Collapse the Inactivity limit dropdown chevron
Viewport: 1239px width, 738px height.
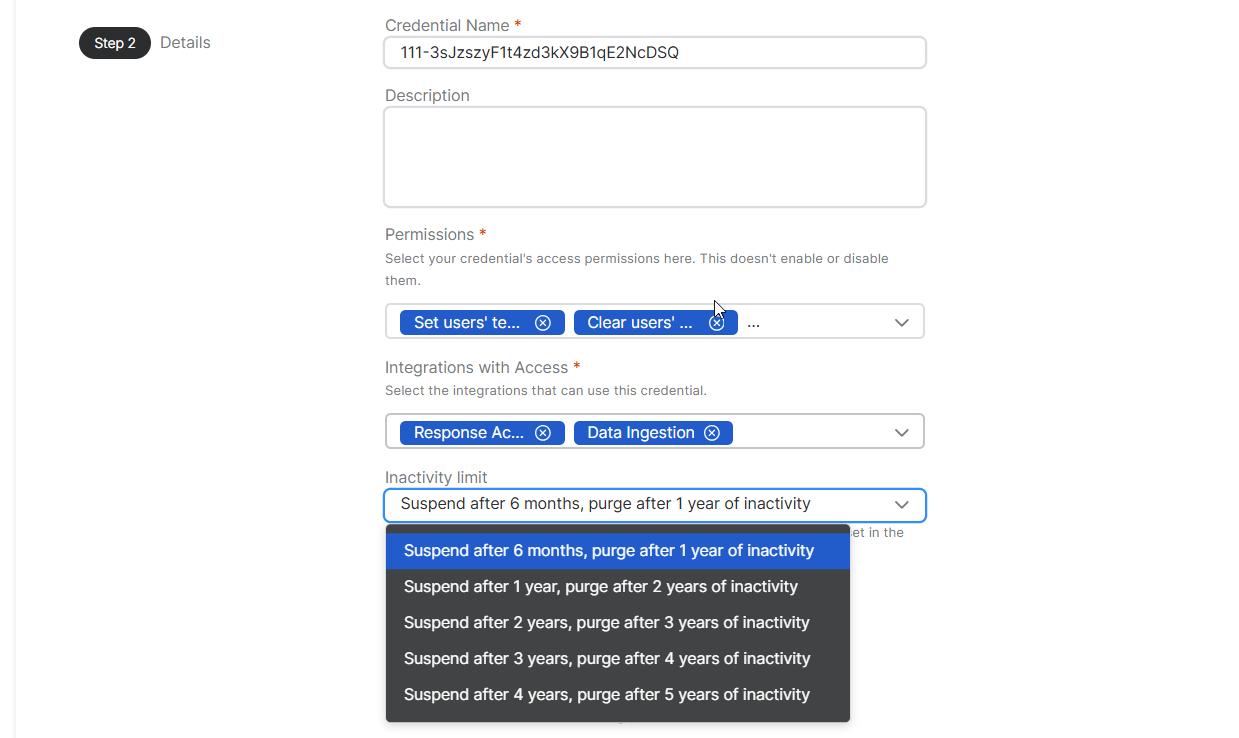pyautogui.click(x=901, y=505)
